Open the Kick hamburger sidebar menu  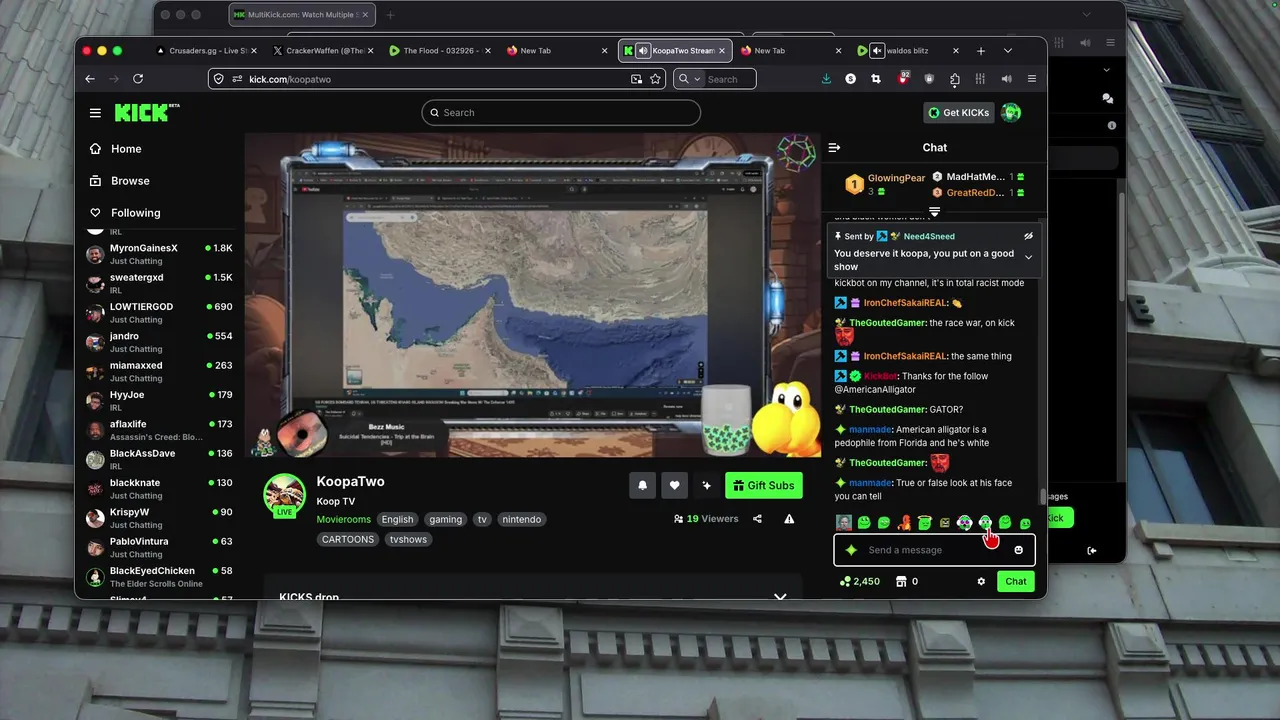pos(95,113)
